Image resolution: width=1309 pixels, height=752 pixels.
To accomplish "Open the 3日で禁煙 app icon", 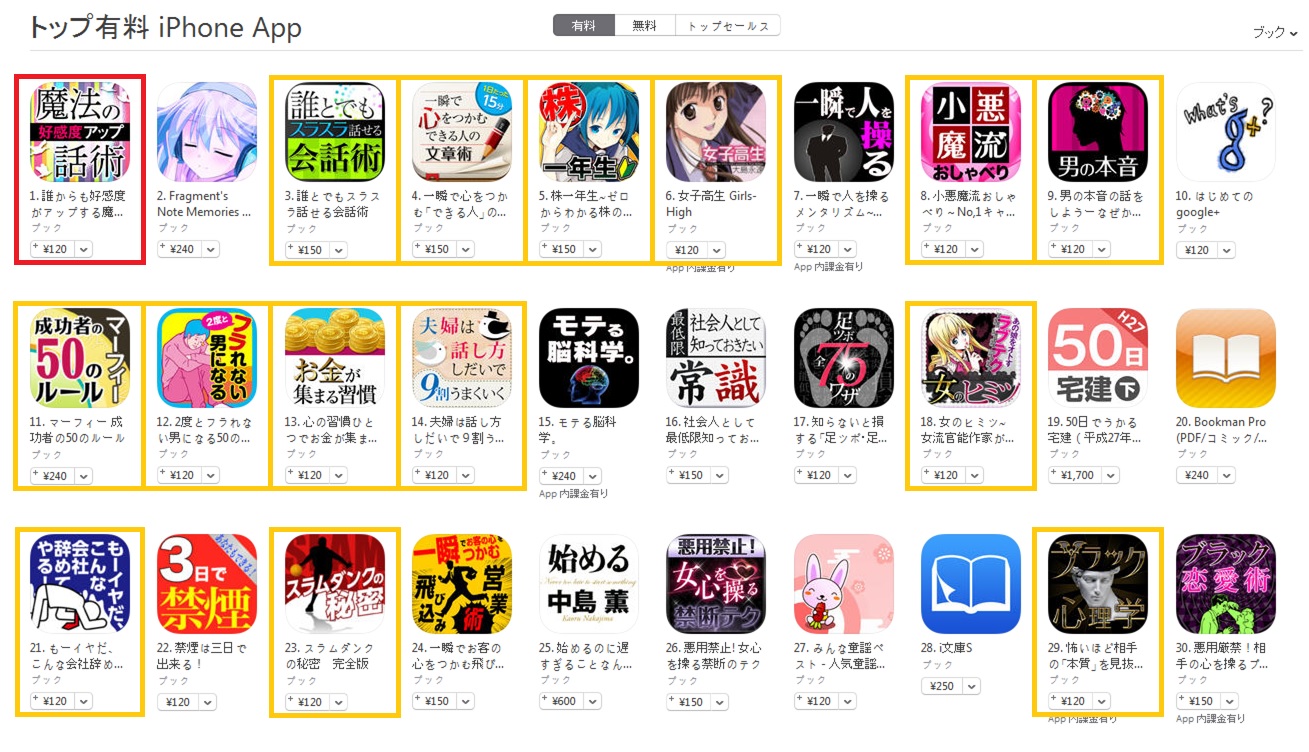I will [x=207, y=584].
